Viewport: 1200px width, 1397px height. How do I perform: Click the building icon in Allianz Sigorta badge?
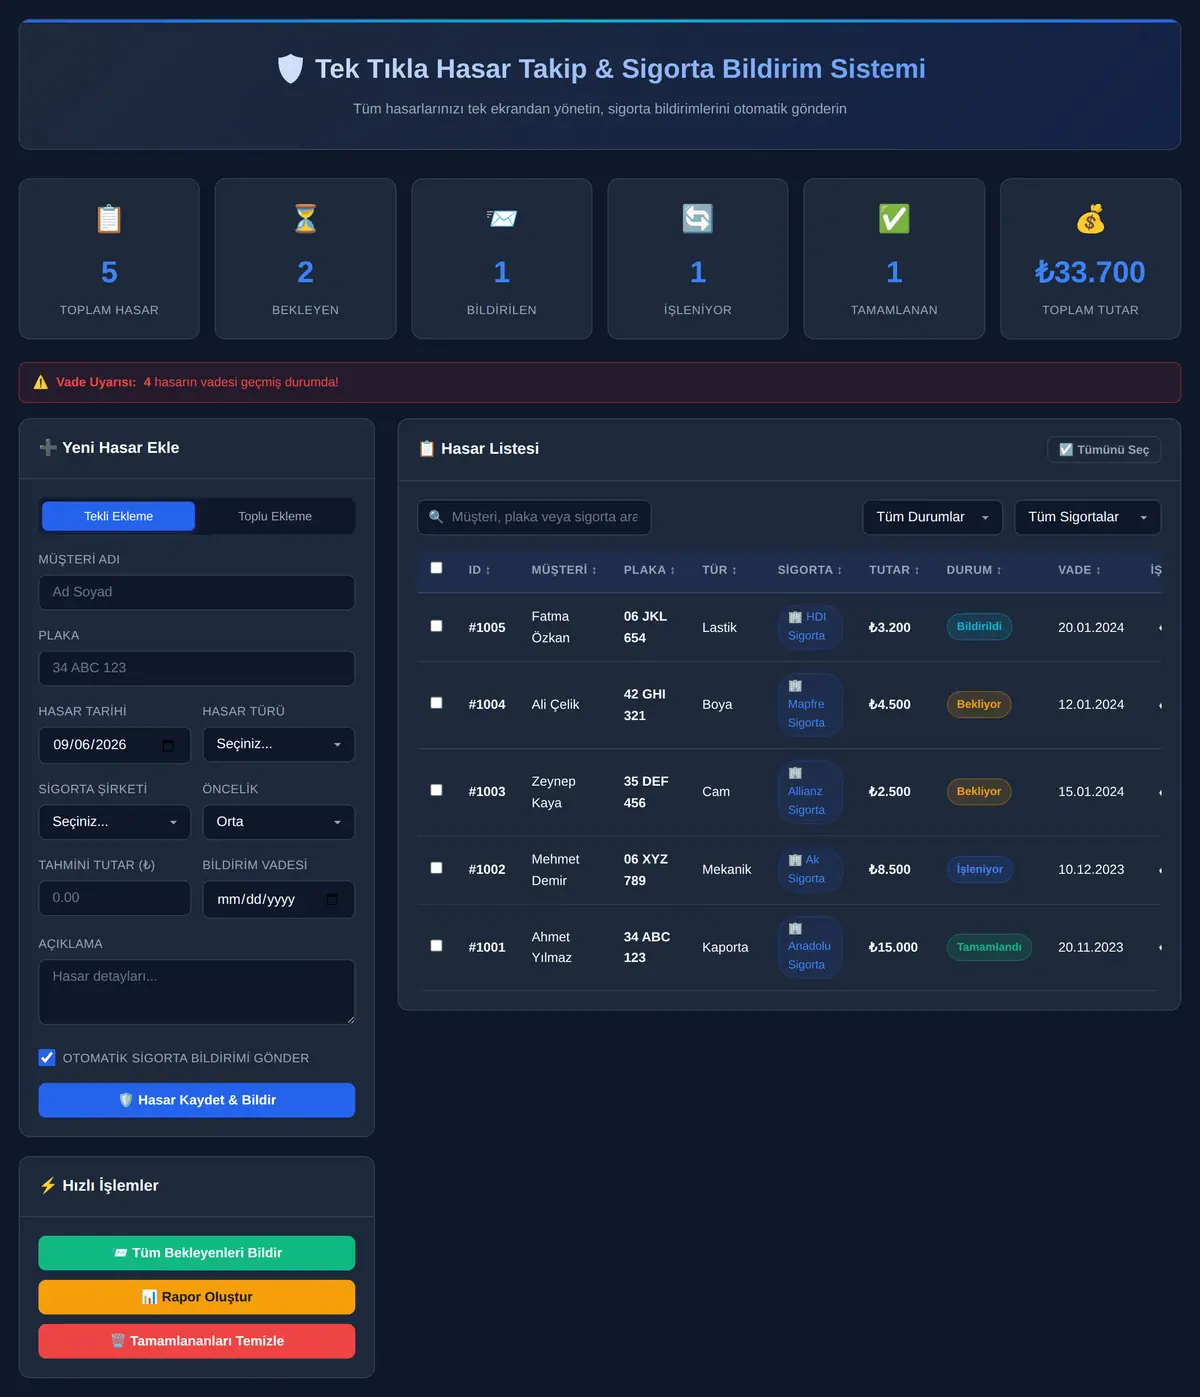click(795, 773)
